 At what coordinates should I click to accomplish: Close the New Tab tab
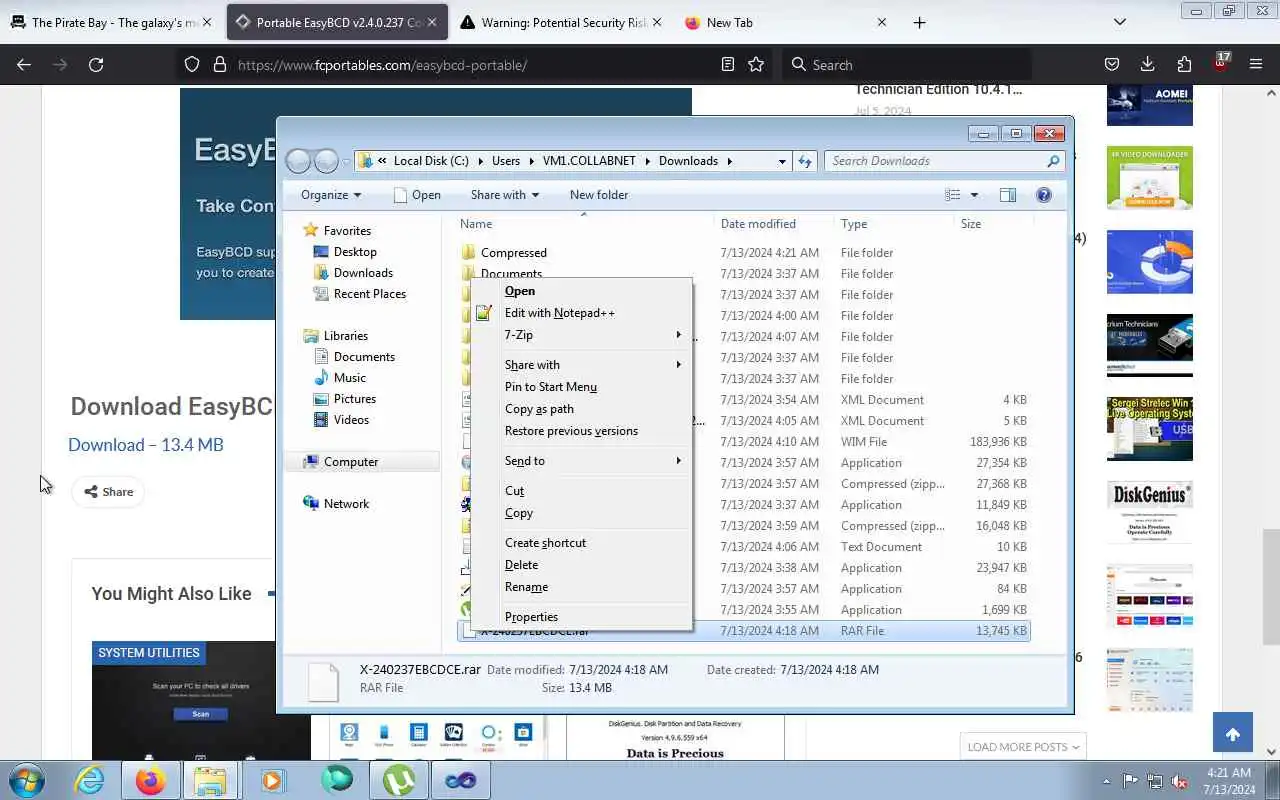pyautogui.click(x=881, y=22)
